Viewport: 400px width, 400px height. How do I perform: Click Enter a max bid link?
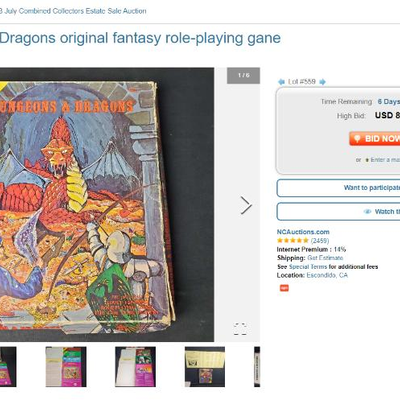click(x=383, y=160)
